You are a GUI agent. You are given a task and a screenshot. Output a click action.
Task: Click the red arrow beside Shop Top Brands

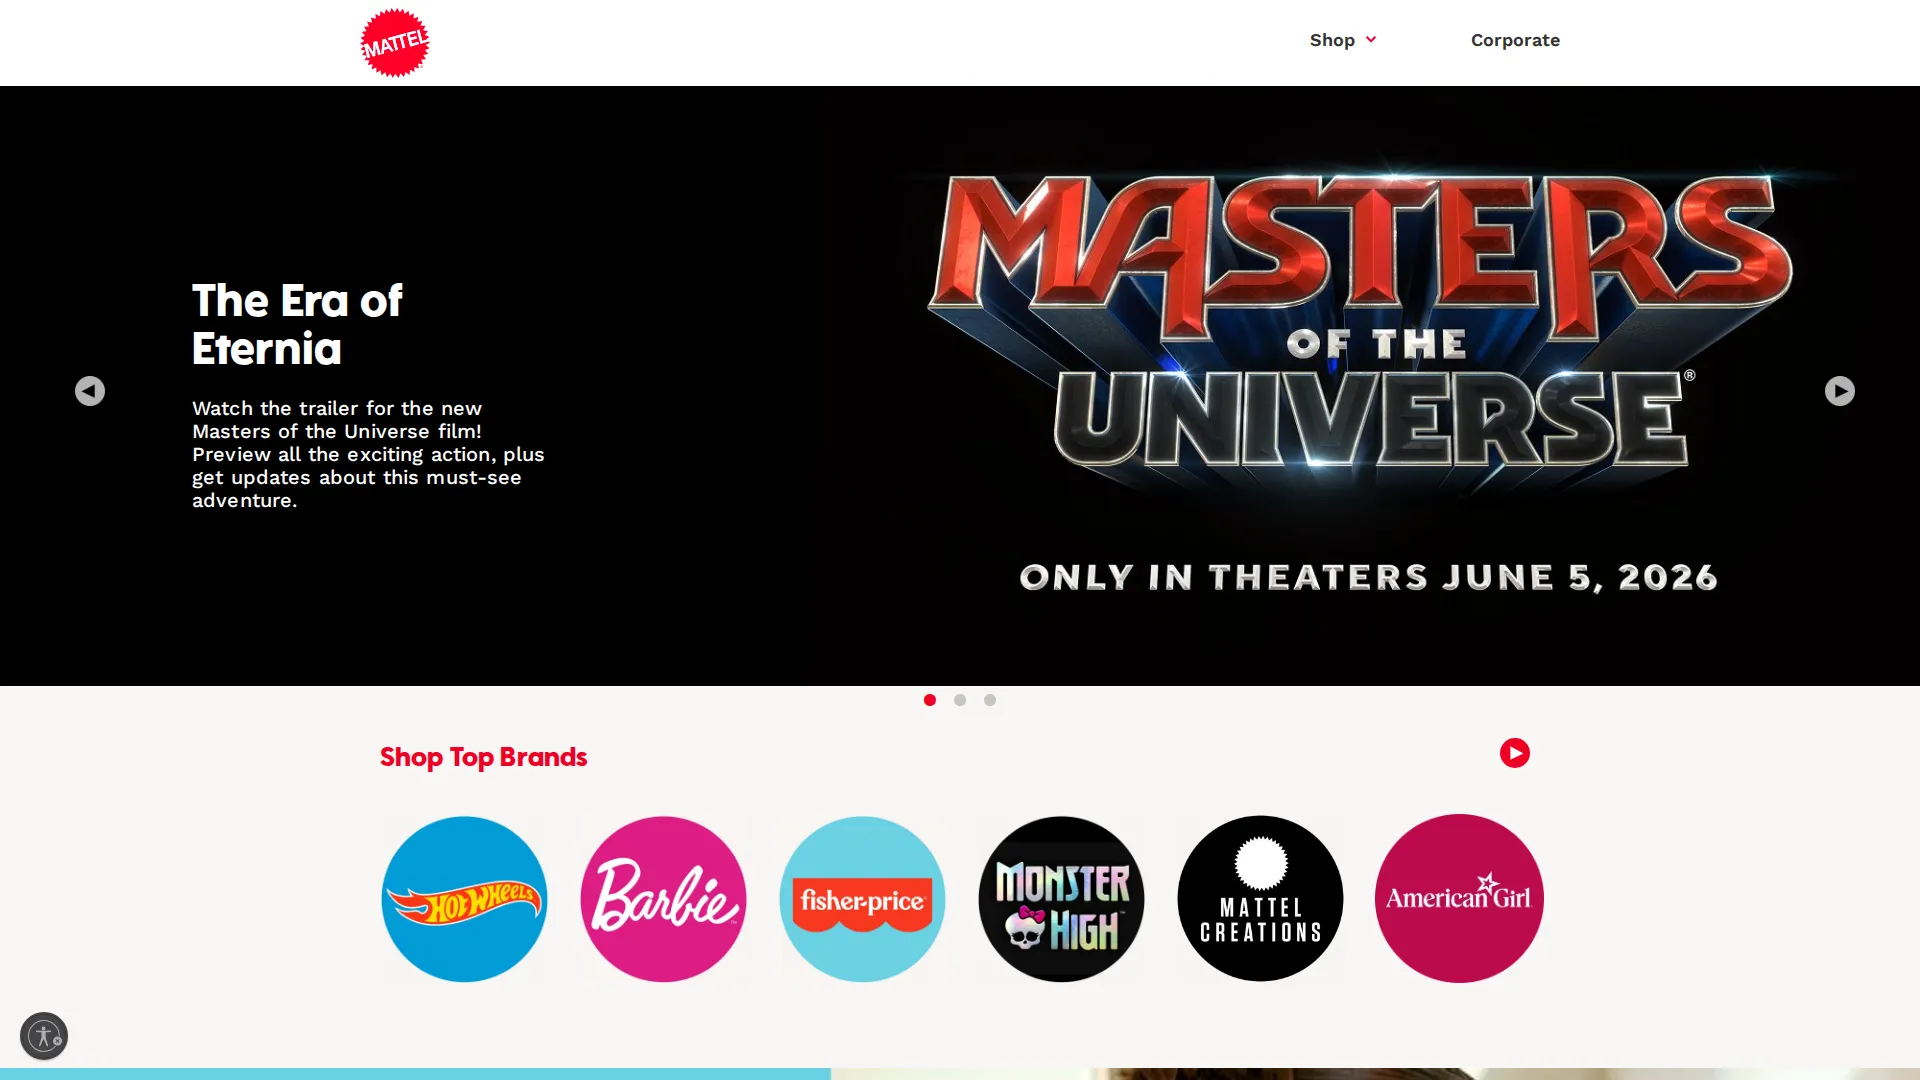1515,753
